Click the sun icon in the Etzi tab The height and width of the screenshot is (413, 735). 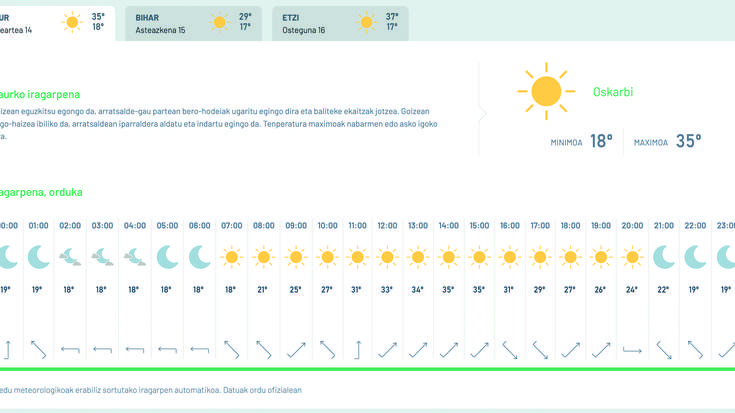click(366, 23)
